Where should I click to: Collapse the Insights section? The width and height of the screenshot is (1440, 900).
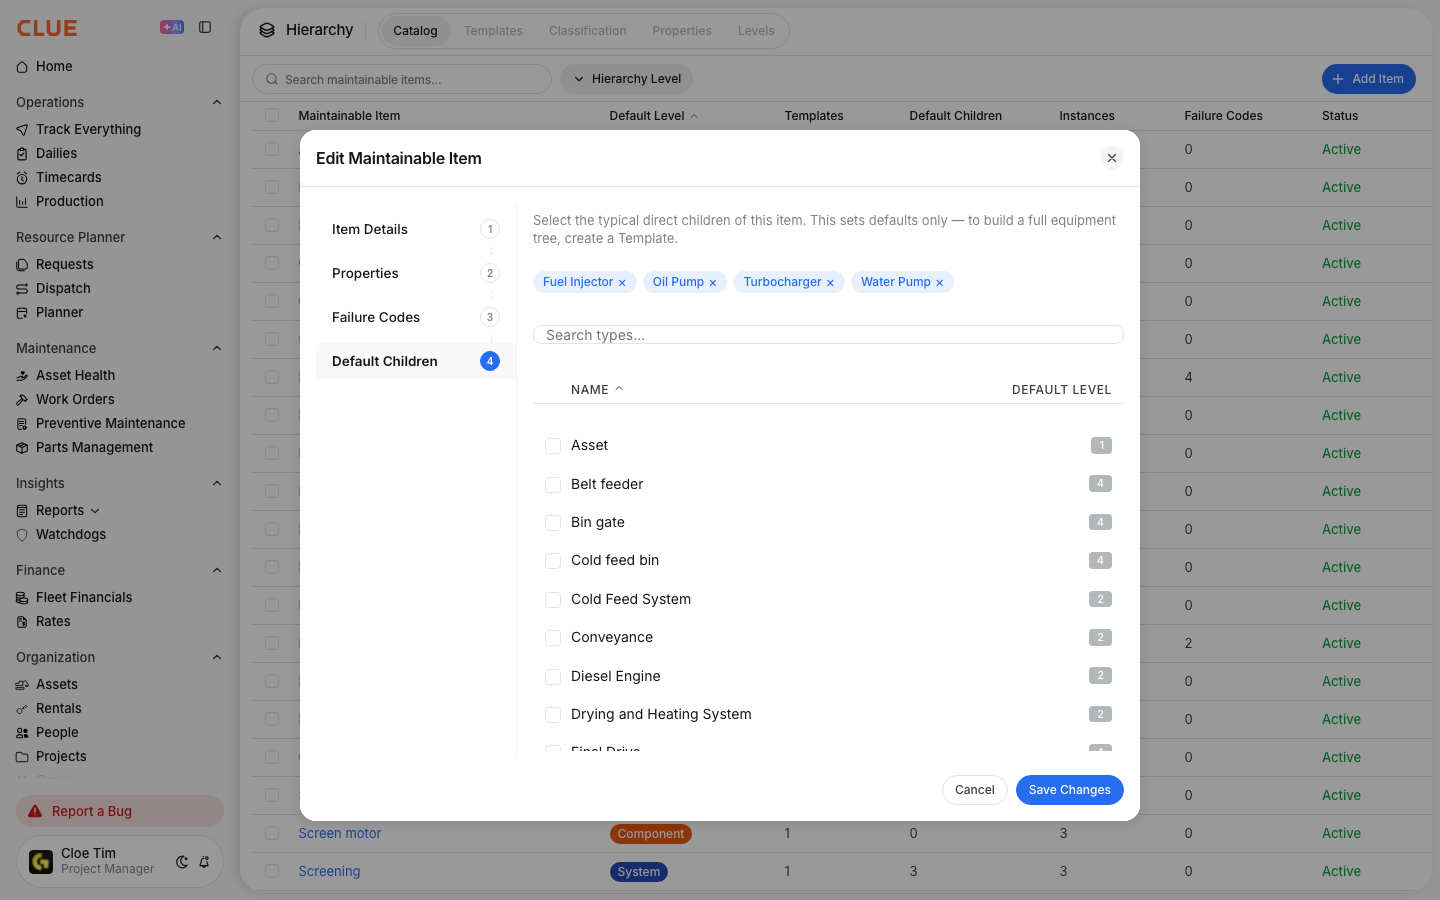[x=217, y=483]
